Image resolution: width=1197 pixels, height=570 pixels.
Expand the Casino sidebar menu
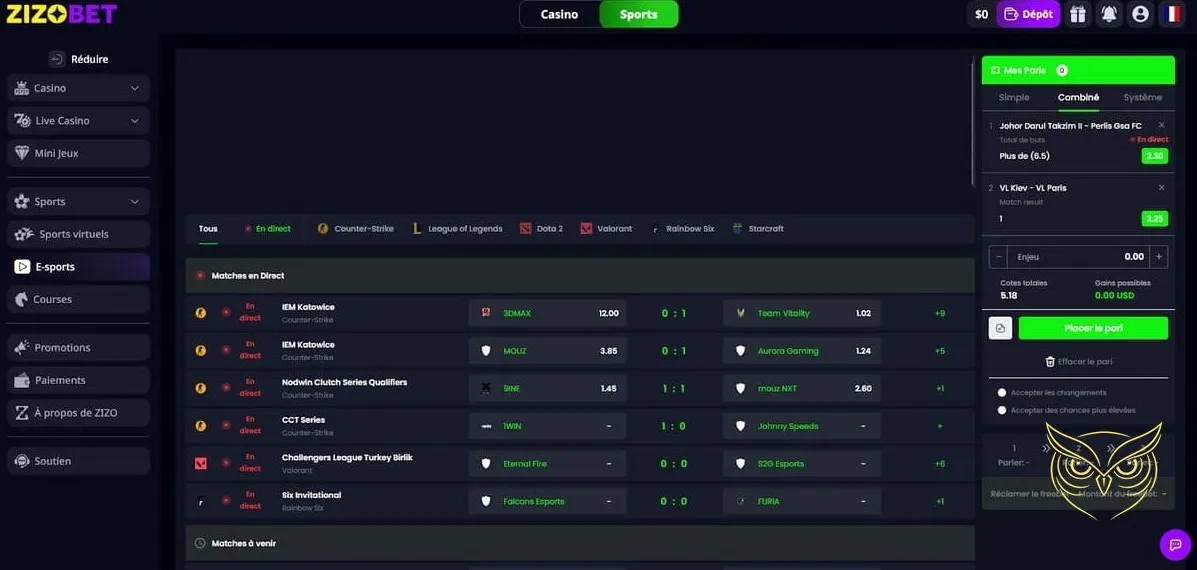pos(134,88)
